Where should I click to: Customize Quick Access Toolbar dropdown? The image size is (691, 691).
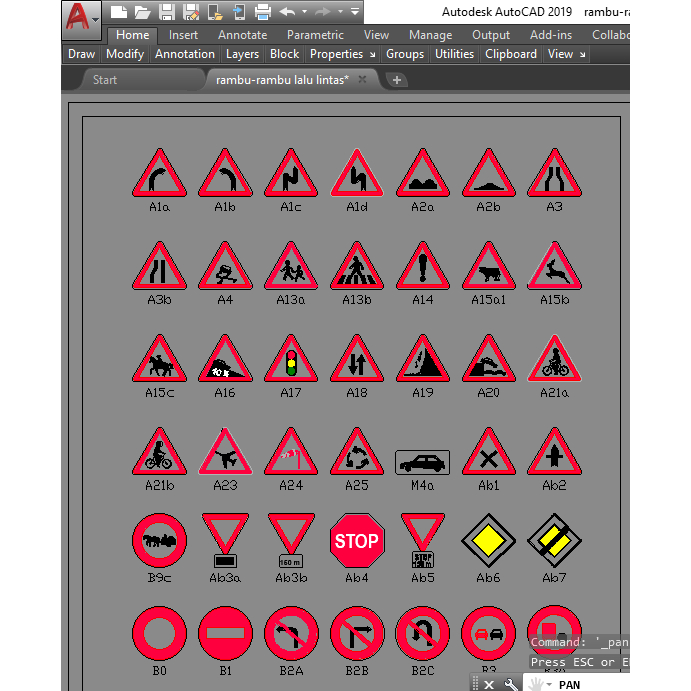pyautogui.click(x=355, y=12)
